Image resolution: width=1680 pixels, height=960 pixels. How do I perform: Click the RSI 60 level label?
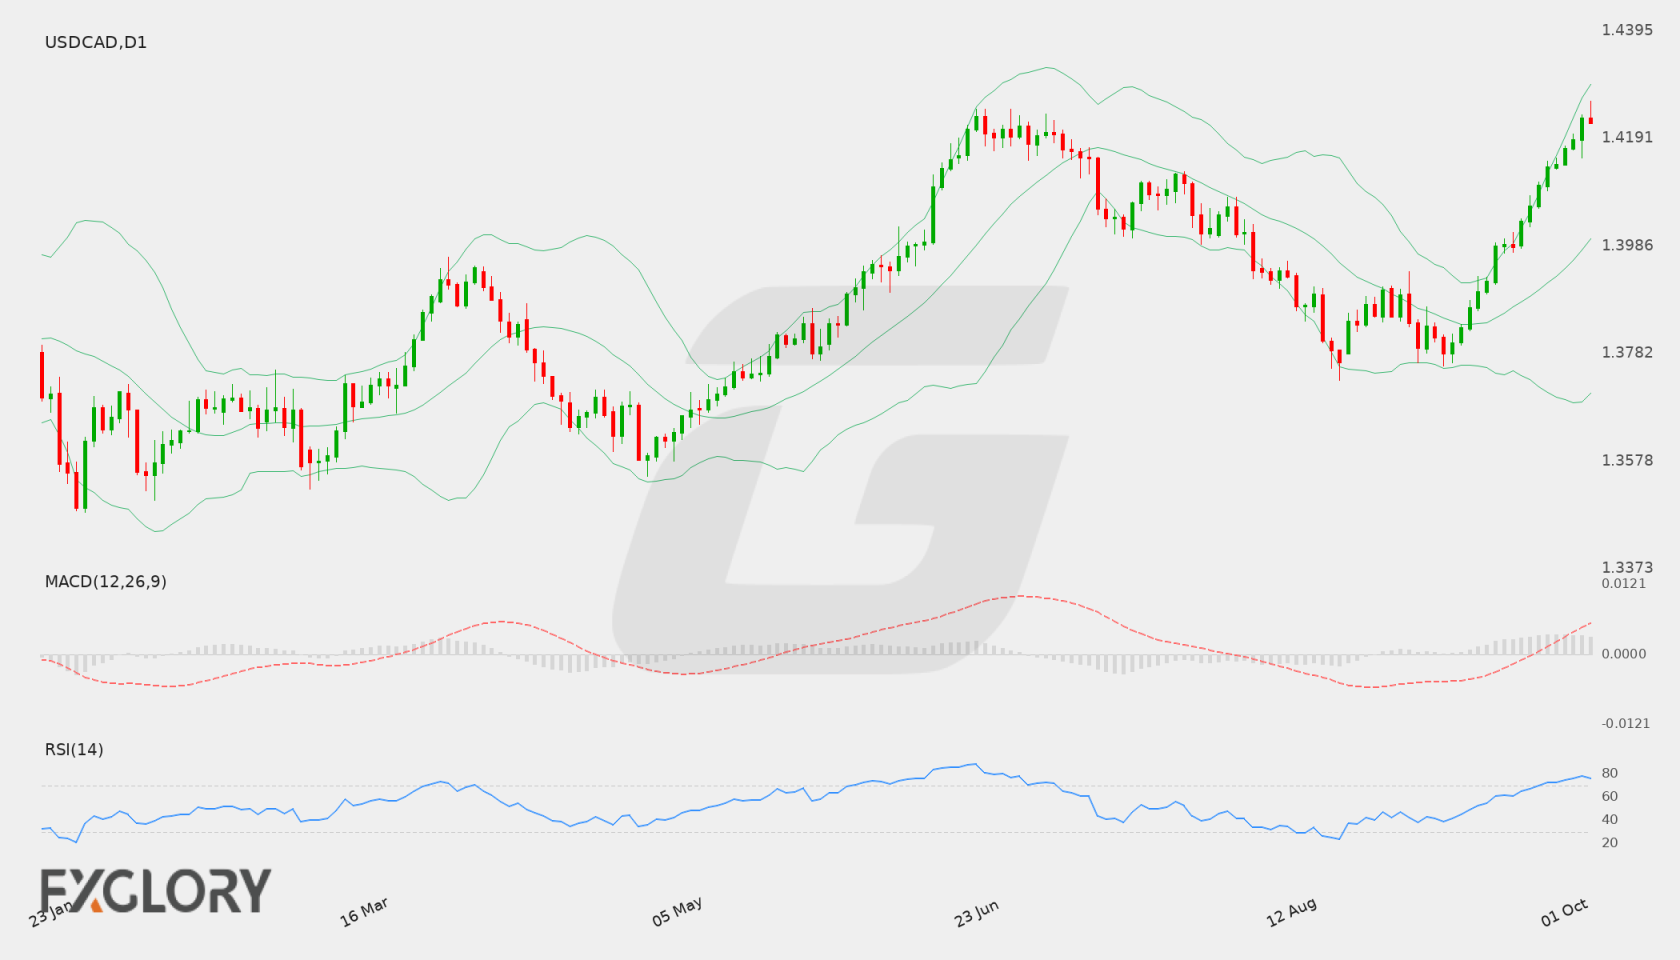tap(1610, 796)
